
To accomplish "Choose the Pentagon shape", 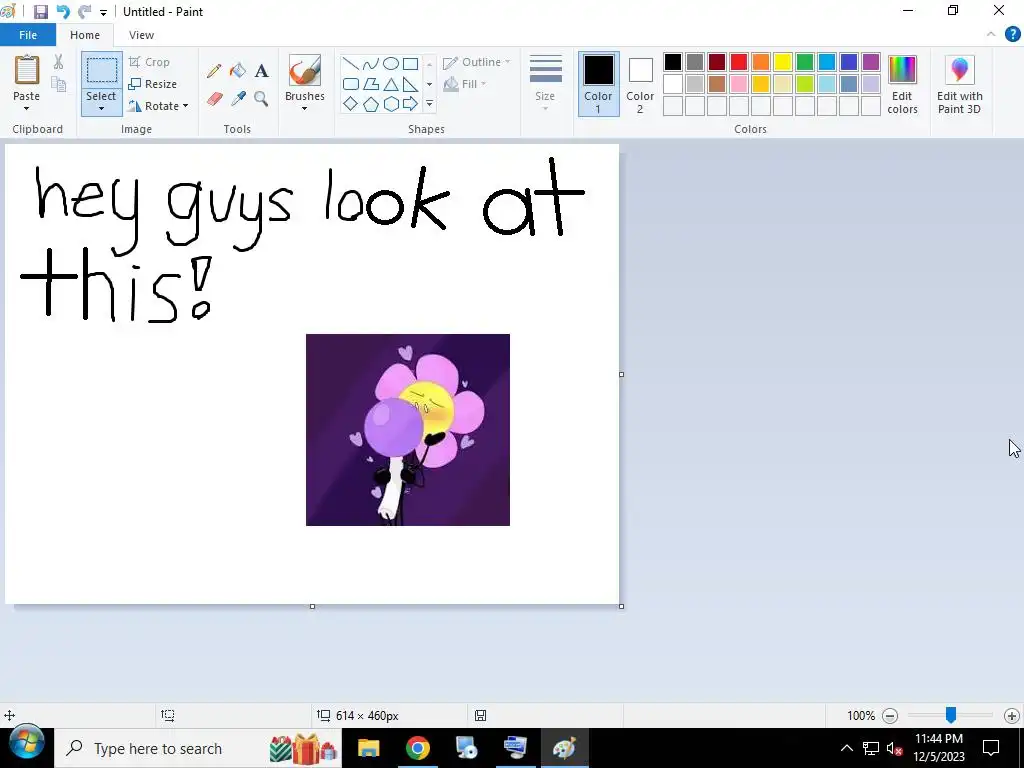I will pos(371,104).
